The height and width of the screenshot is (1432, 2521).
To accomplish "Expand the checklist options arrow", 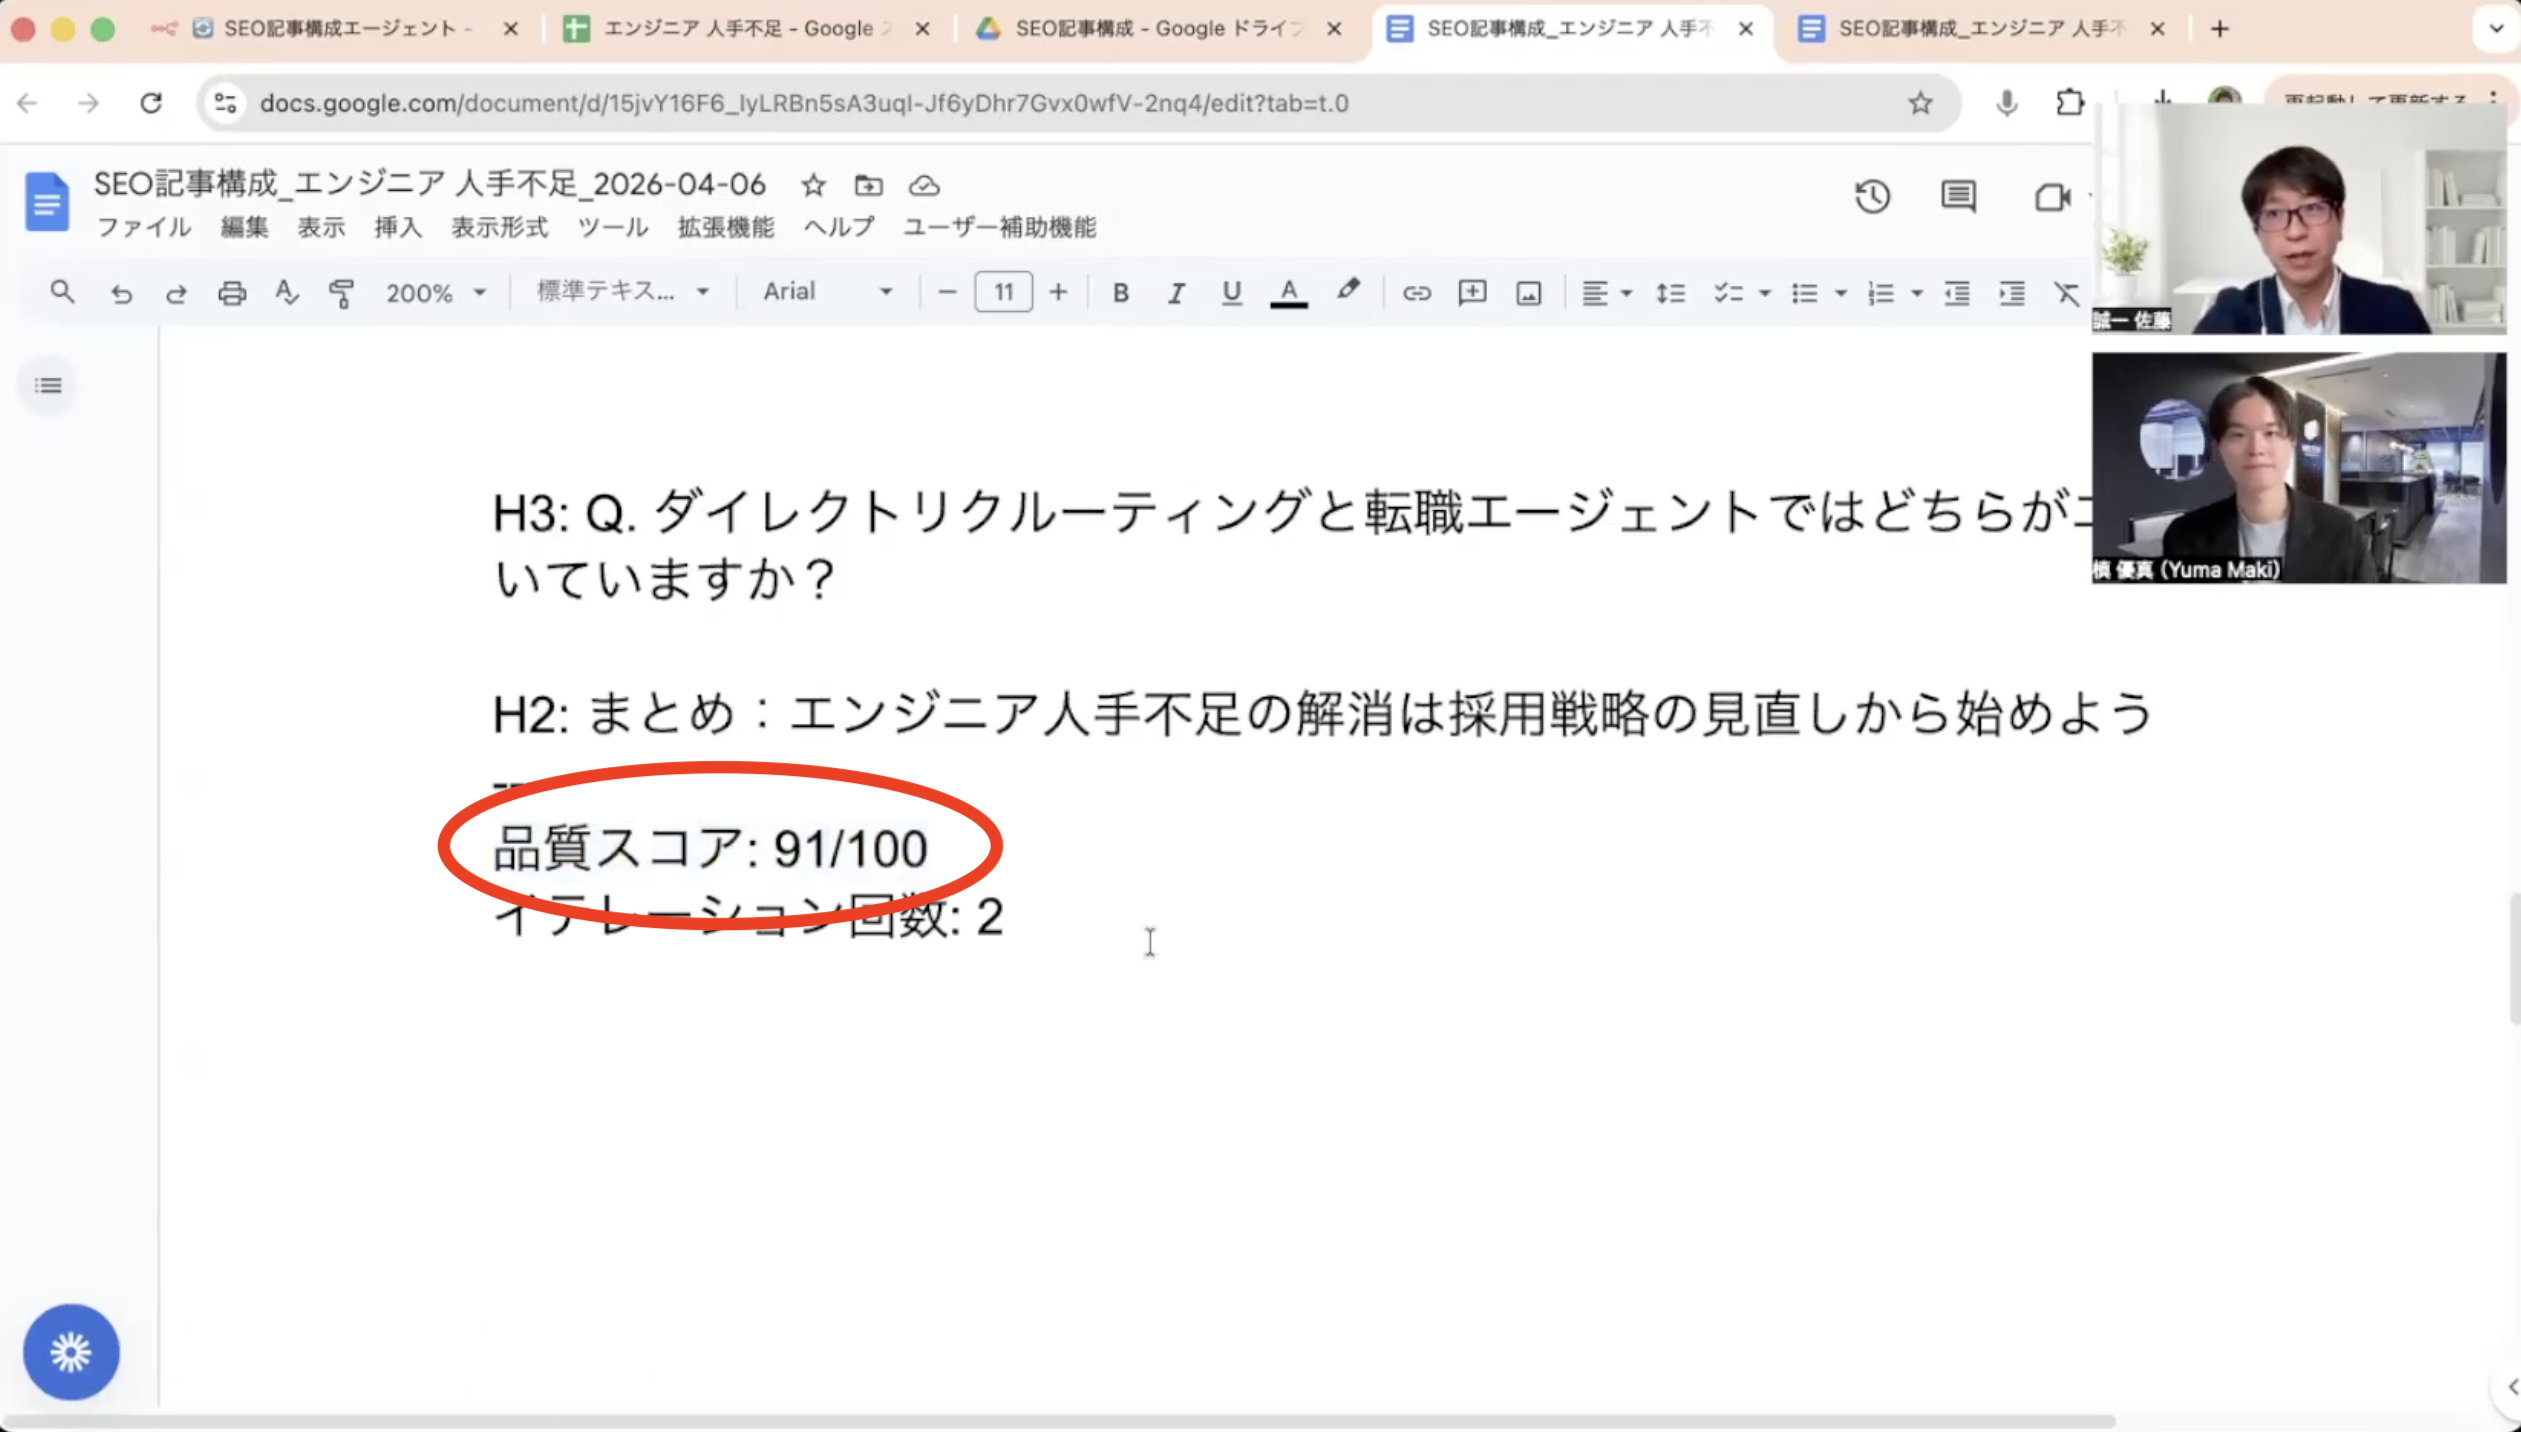I will 1765,294.
